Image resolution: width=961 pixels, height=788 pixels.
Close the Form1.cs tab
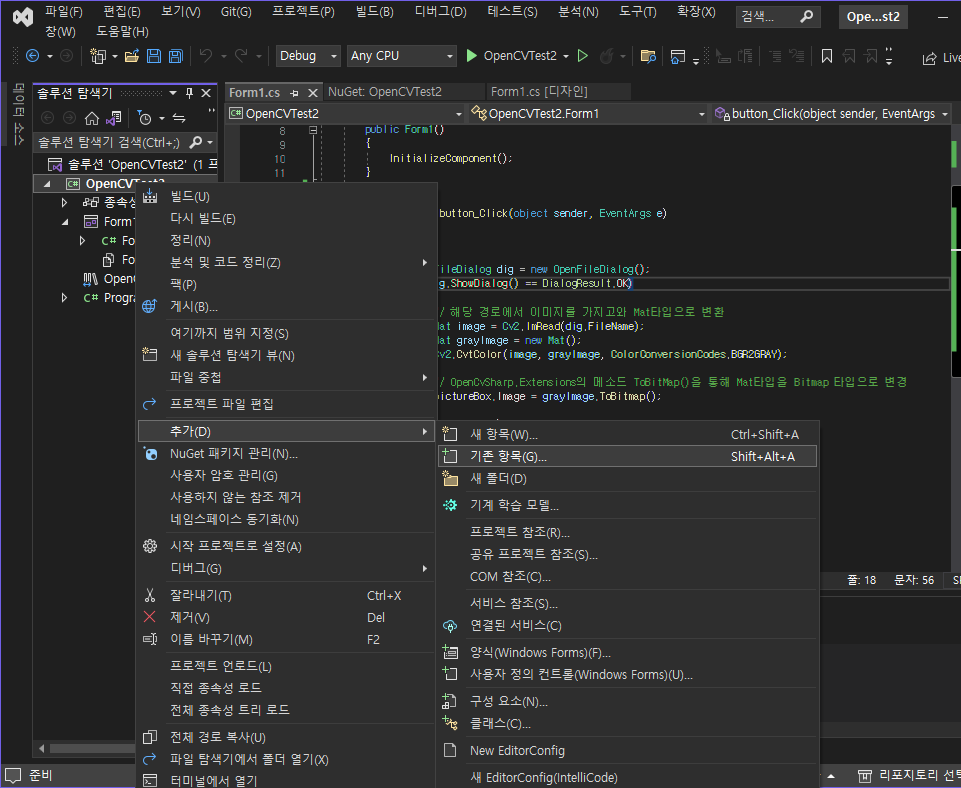coord(313,93)
